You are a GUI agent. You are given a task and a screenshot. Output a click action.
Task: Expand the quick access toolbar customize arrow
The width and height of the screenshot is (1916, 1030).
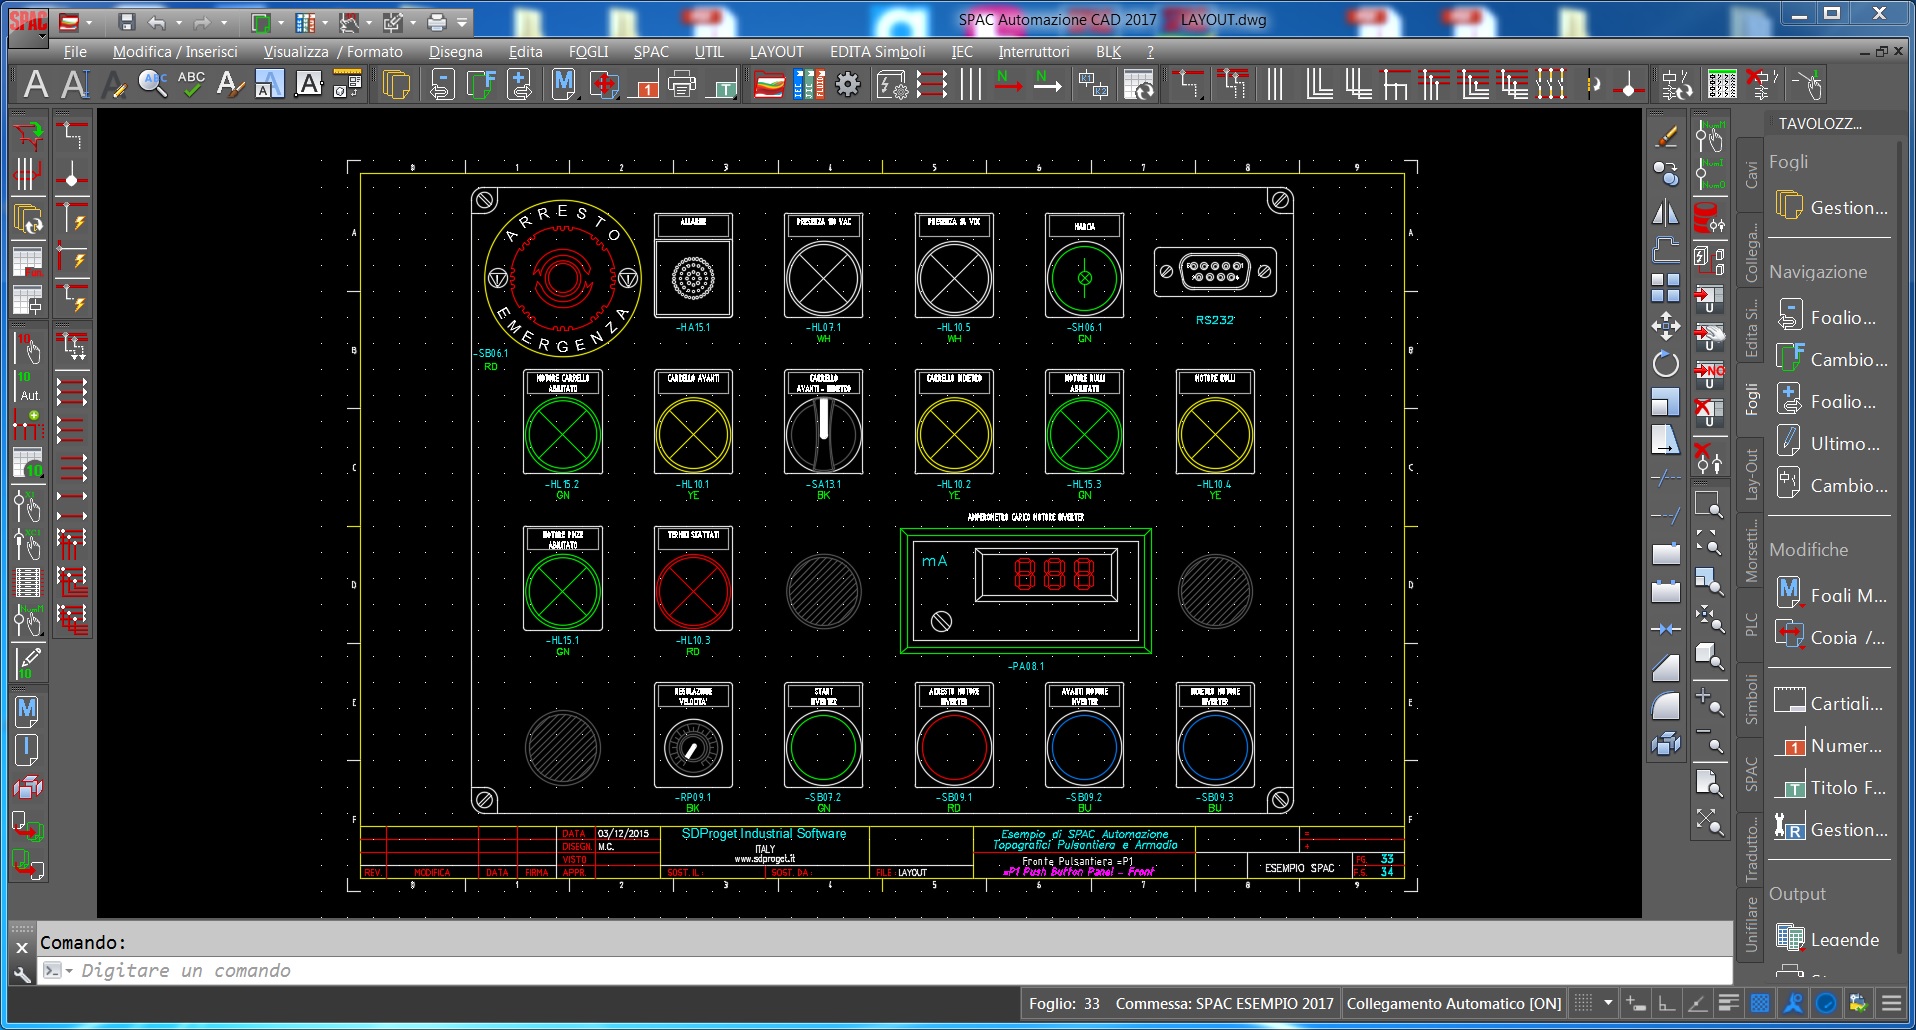(x=462, y=22)
